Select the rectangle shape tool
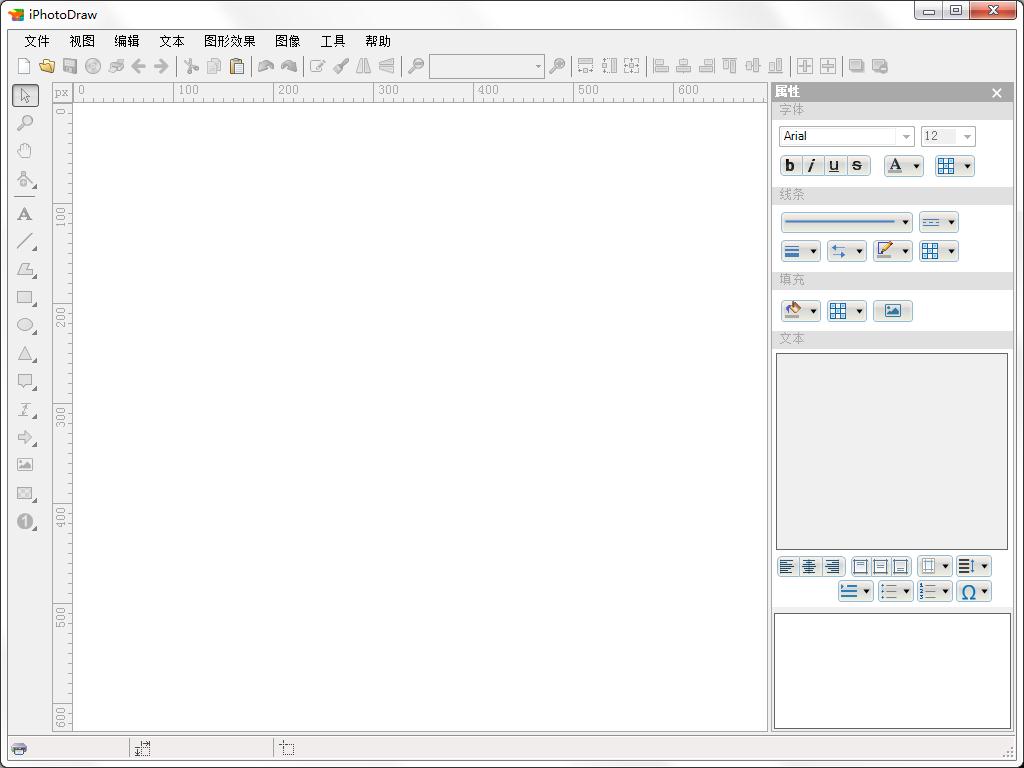The image size is (1024, 768). click(25, 298)
